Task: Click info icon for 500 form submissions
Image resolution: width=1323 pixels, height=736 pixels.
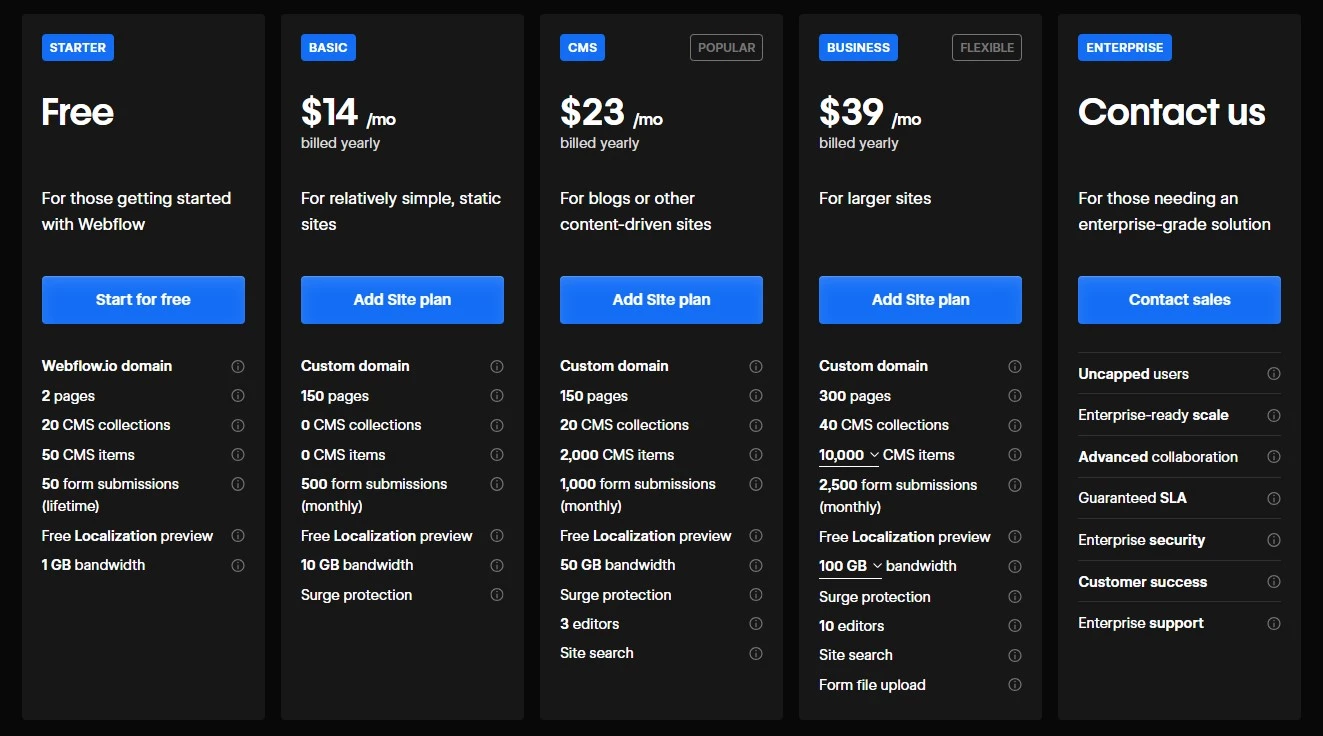Action: 497,484
